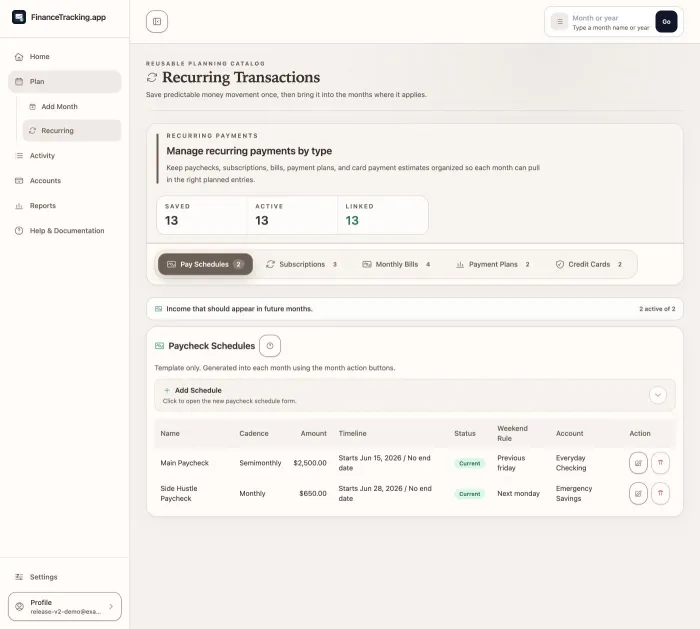Click the FinanceTracking.app logo icon
700x629 pixels.
tap(19, 17)
